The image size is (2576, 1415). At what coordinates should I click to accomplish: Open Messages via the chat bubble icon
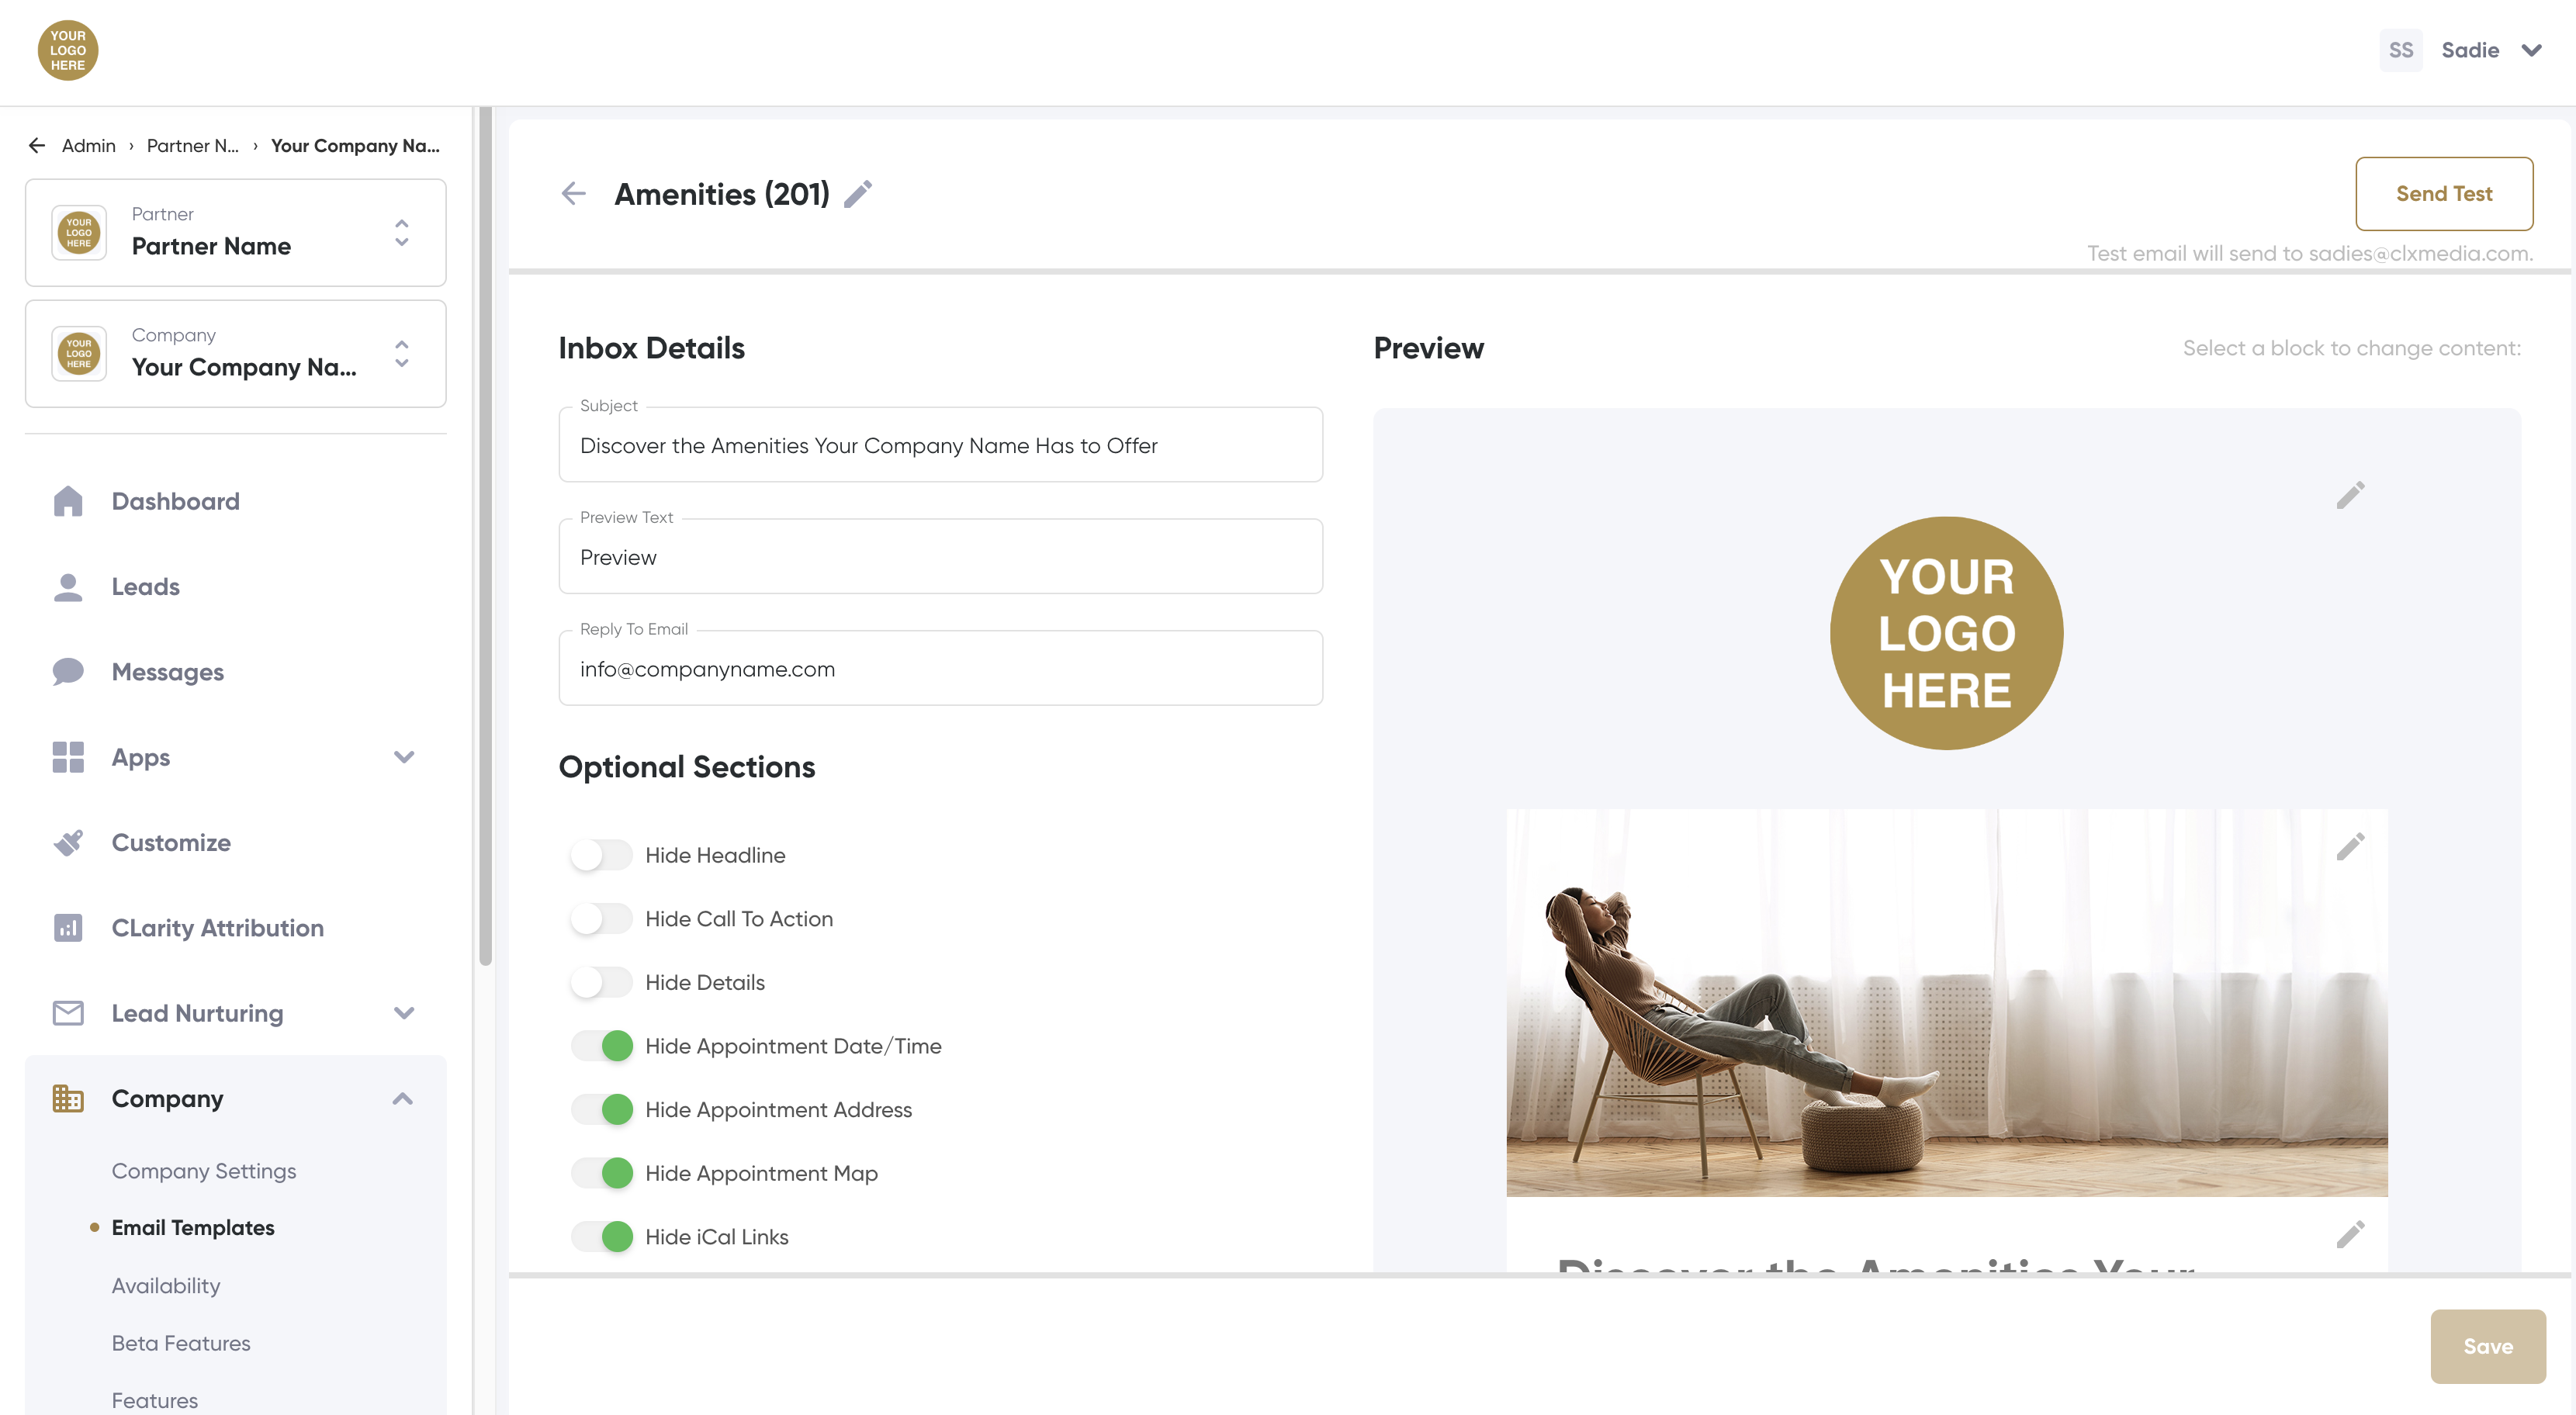68,672
